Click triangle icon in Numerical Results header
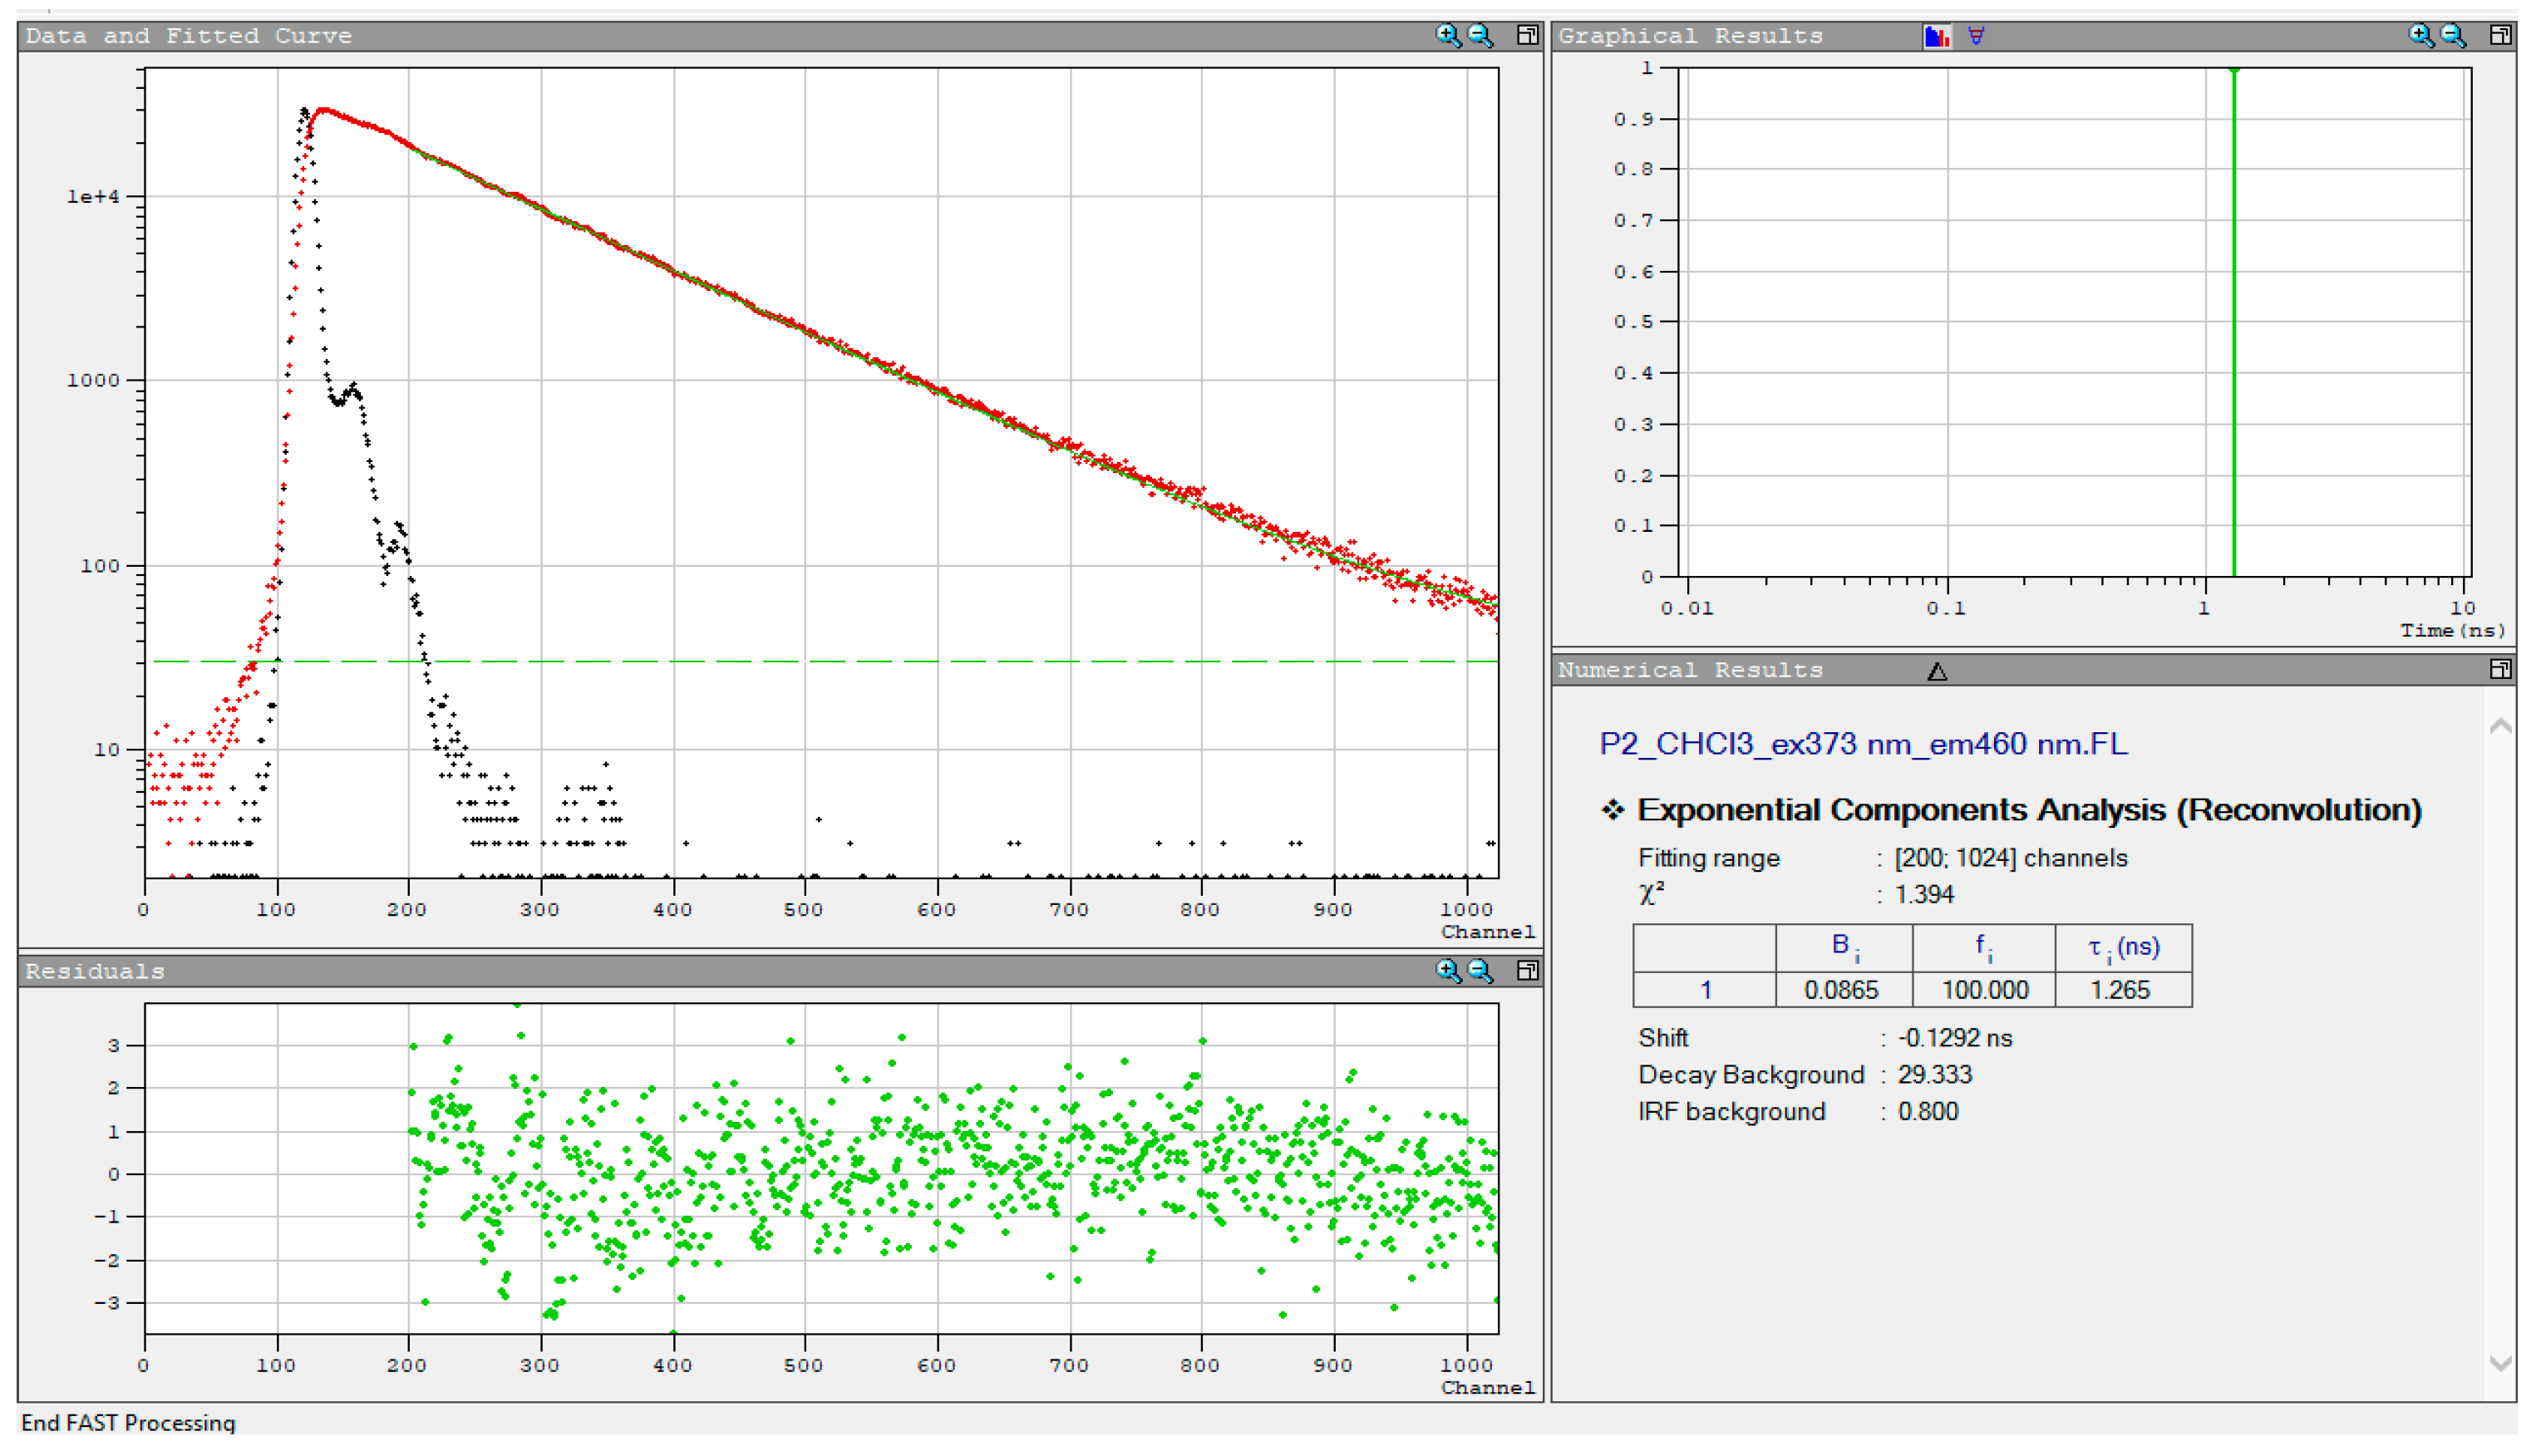The height and width of the screenshot is (1456, 2541). click(x=1937, y=671)
